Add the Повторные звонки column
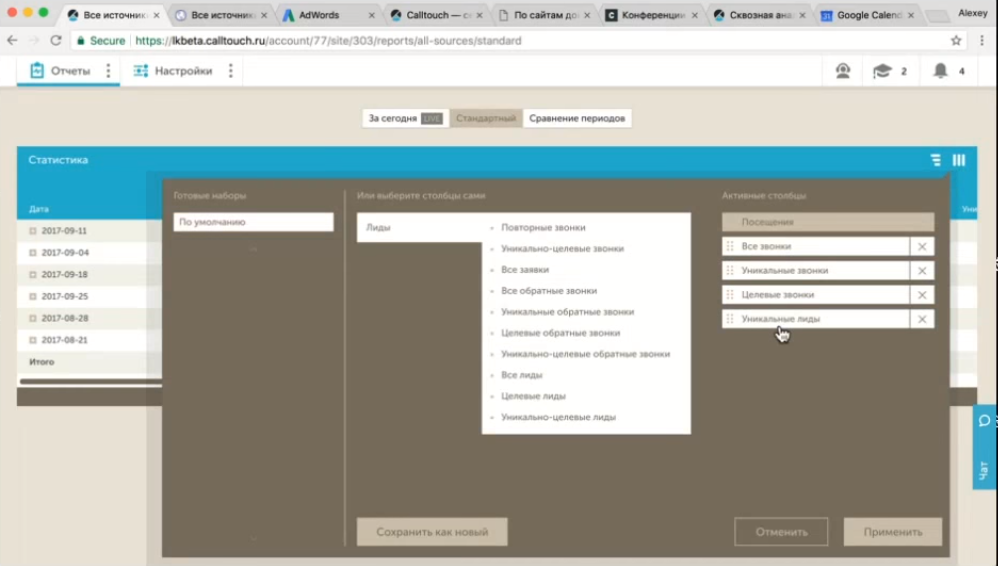The height and width of the screenshot is (566, 998). click(x=543, y=227)
